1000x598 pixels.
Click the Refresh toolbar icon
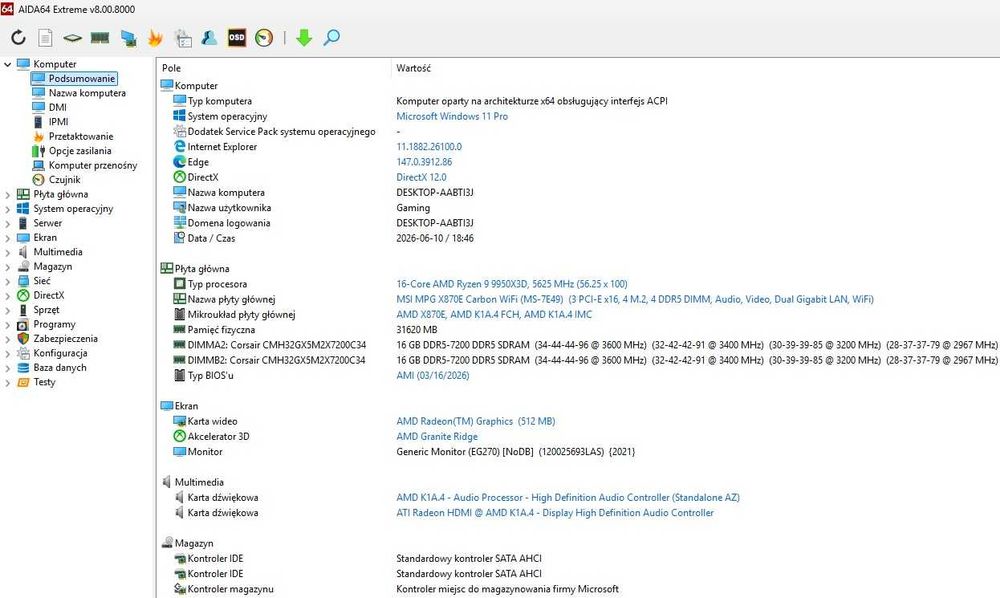click(x=18, y=38)
